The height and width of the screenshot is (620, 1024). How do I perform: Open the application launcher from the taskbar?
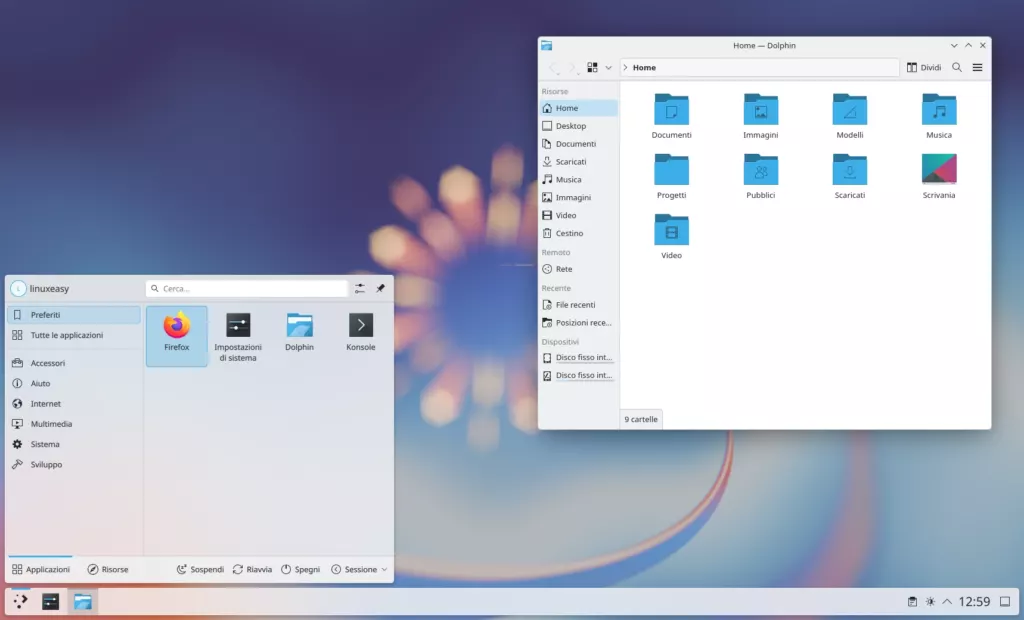(x=20, y=601)
